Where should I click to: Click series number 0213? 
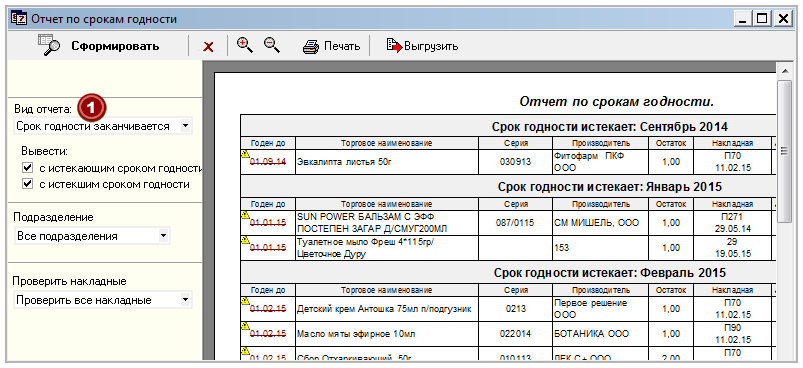(x=515, y=309)
